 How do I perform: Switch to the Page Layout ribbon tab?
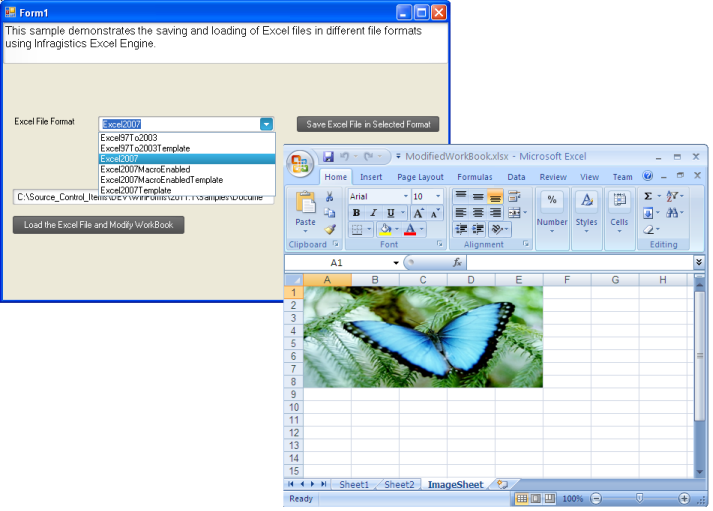420,177
